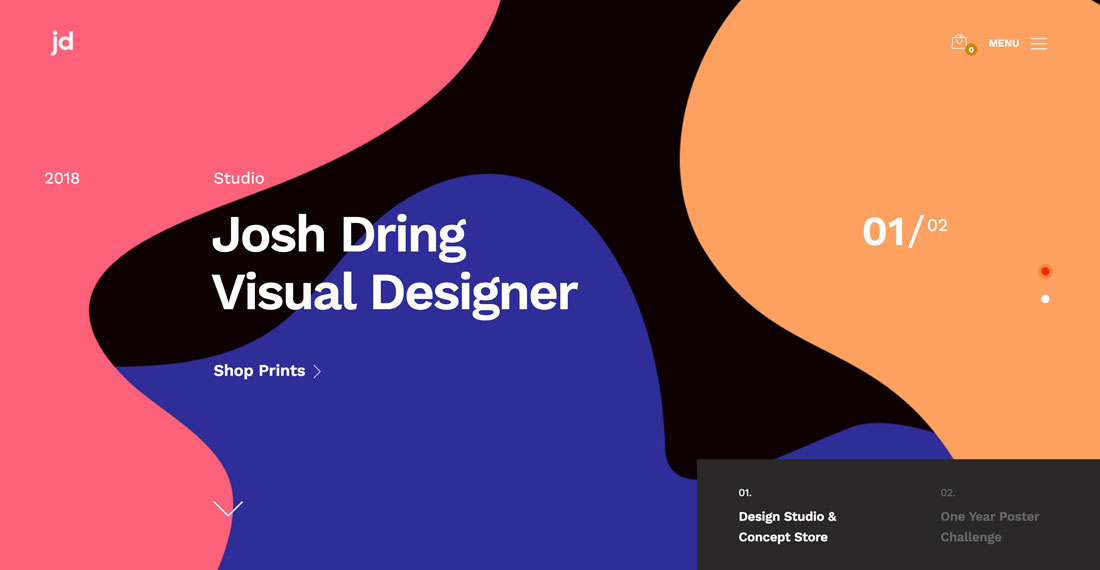Click the arrow beside Shop Prints
Viewport: 1100px width, 570px height.
pyautogui.click(x=317, y=372)
